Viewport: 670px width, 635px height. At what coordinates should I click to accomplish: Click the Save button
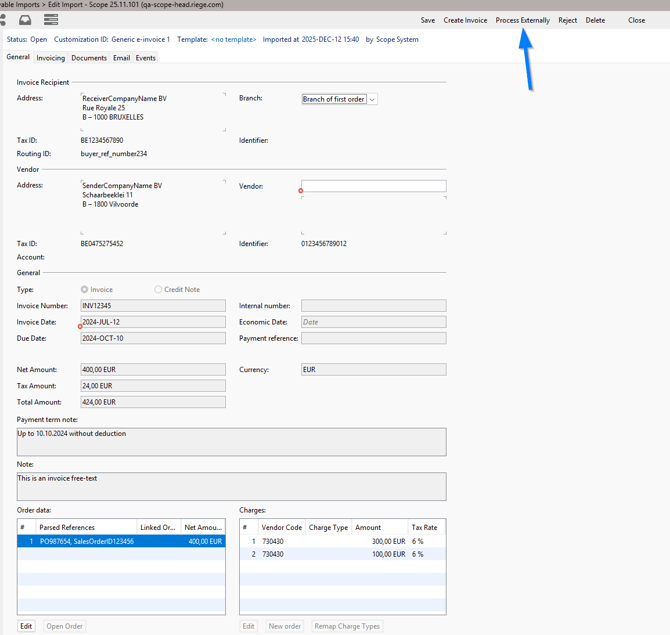(x=427, y=20)
